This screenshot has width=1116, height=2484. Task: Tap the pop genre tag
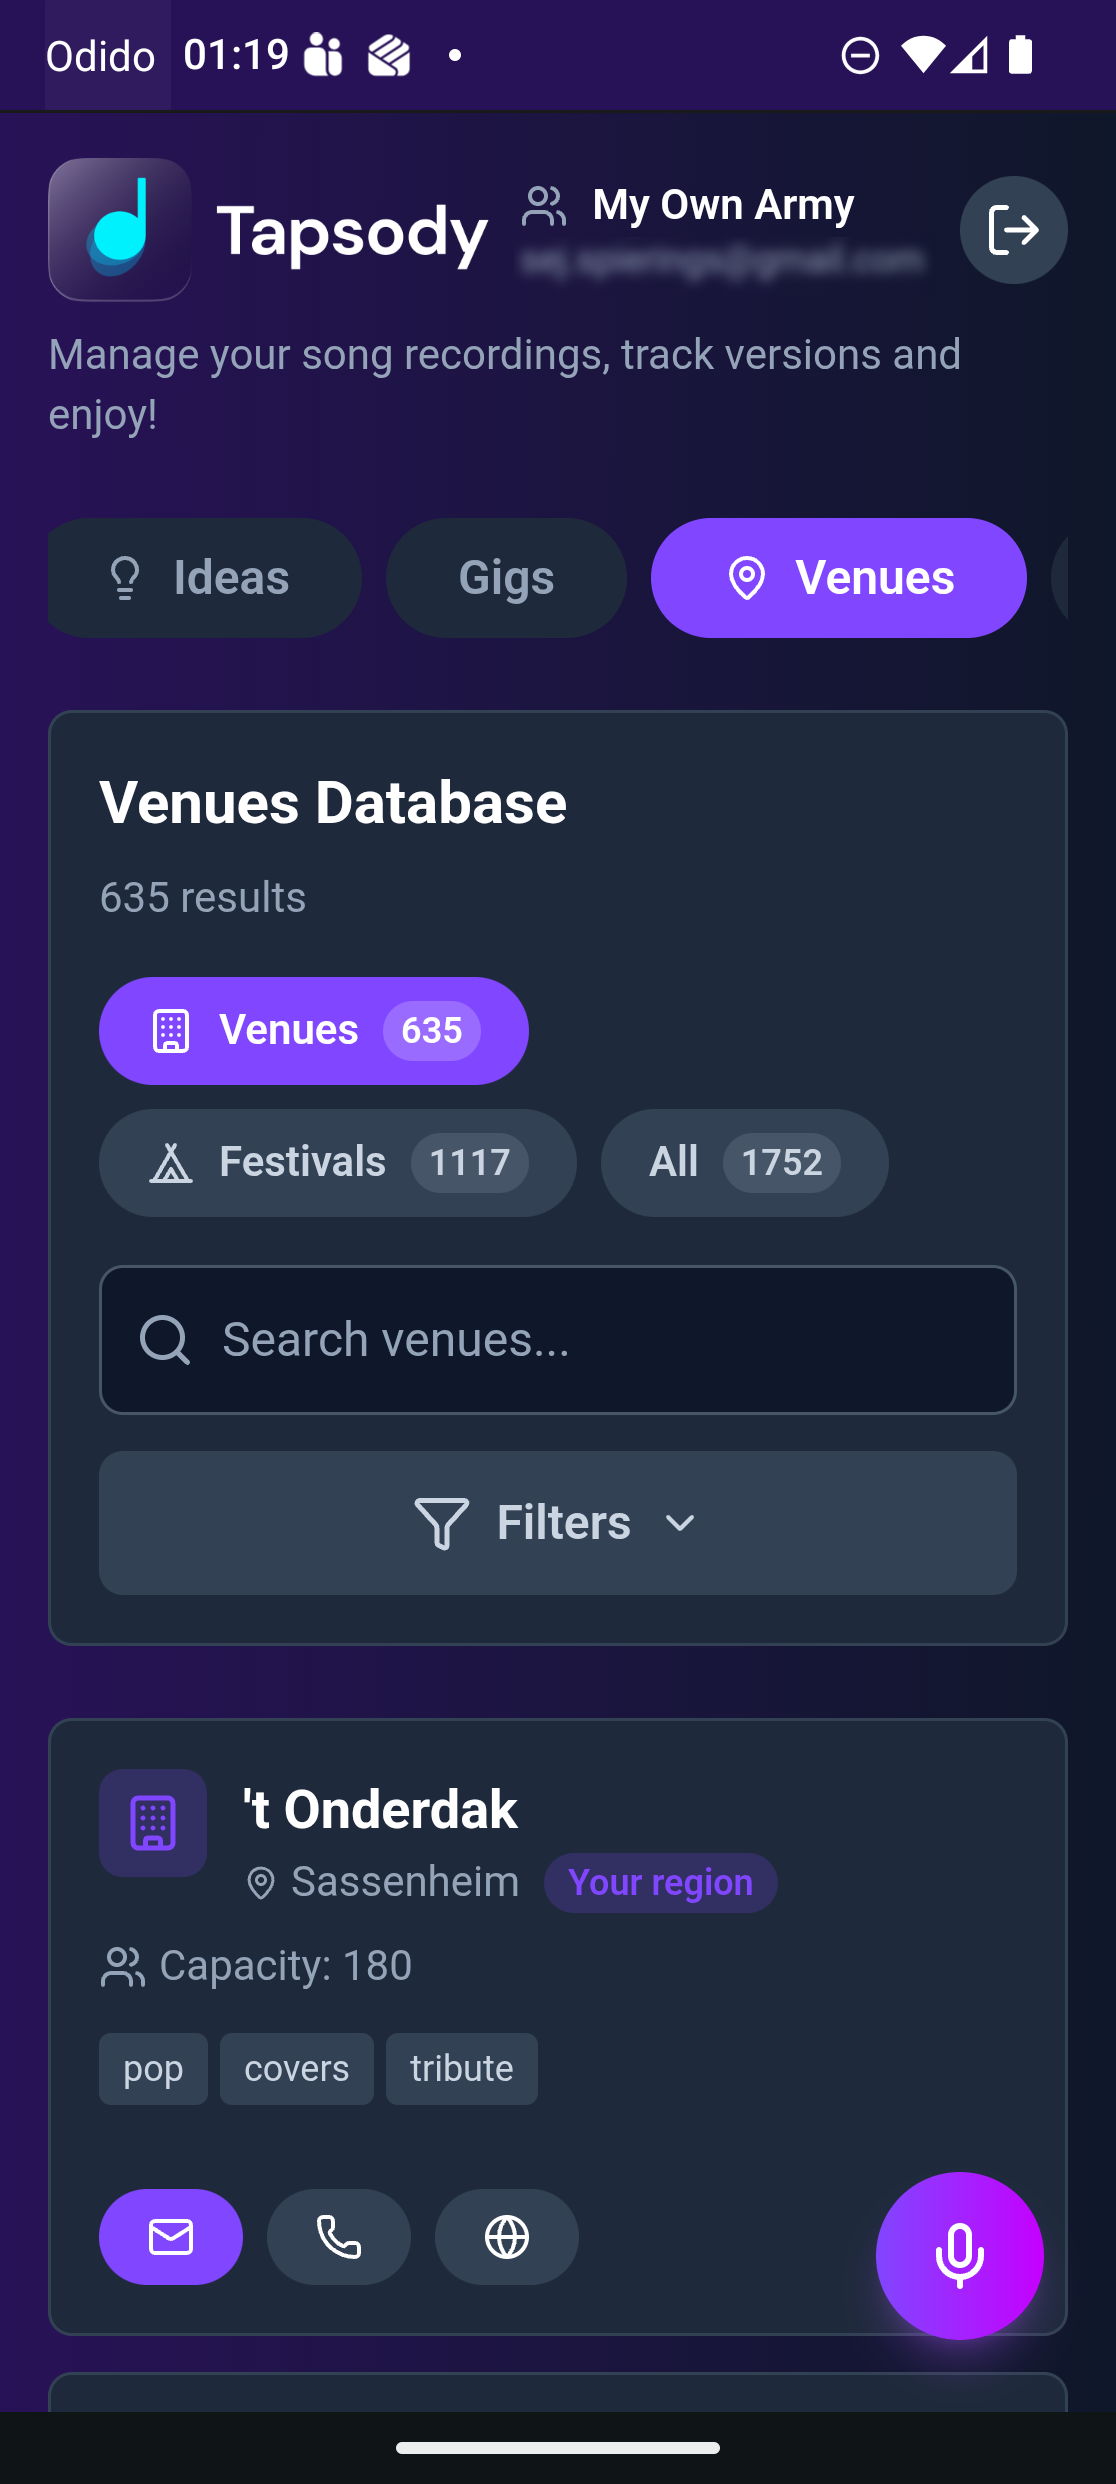(153, 2069)
